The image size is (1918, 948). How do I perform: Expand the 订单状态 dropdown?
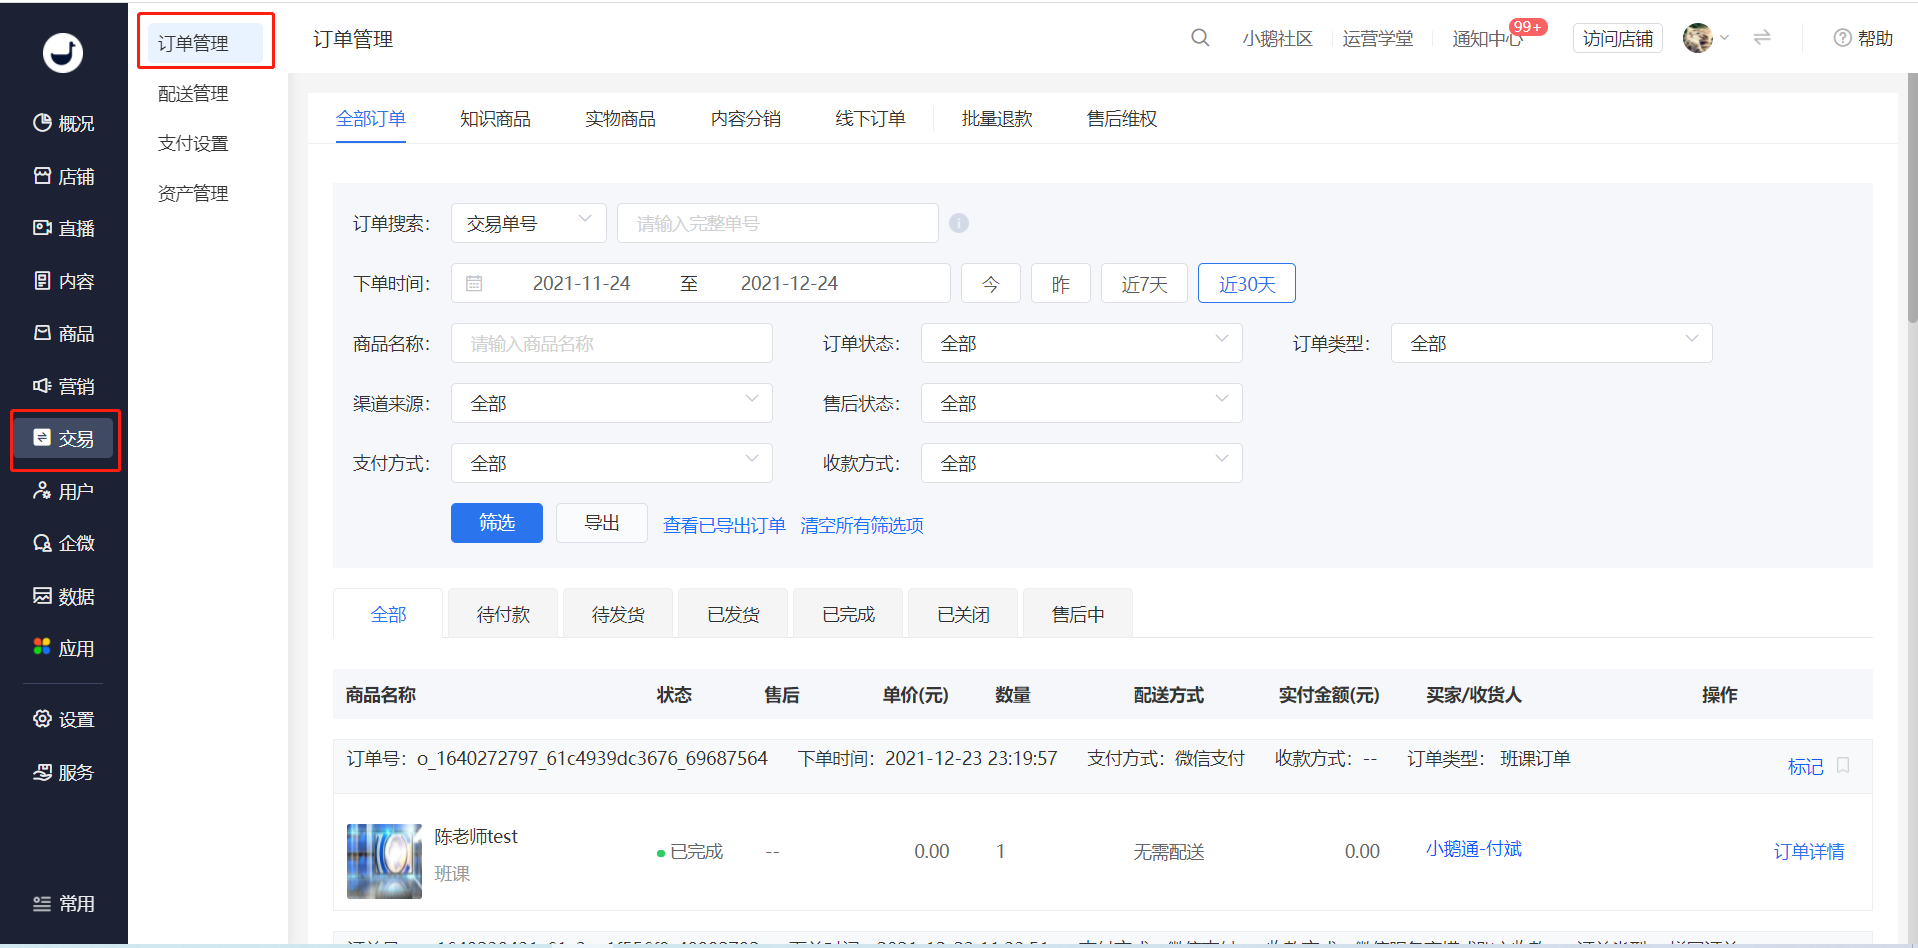point(1082,343)
